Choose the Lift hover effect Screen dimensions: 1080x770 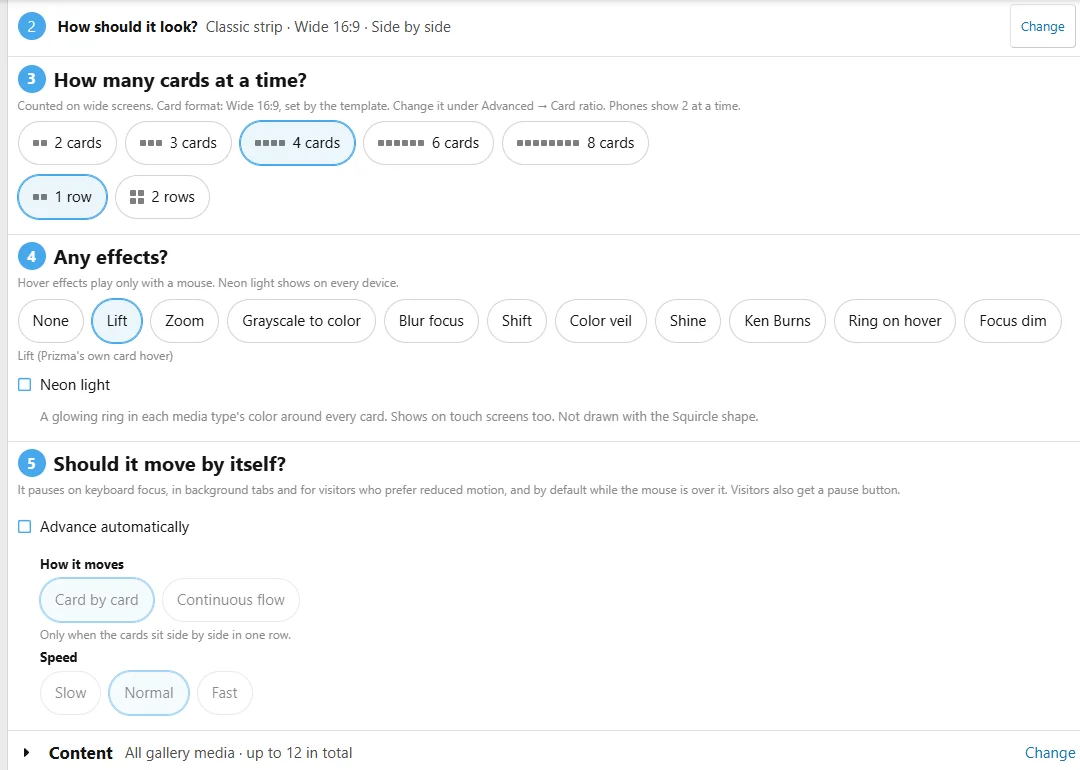coord(117,321)
